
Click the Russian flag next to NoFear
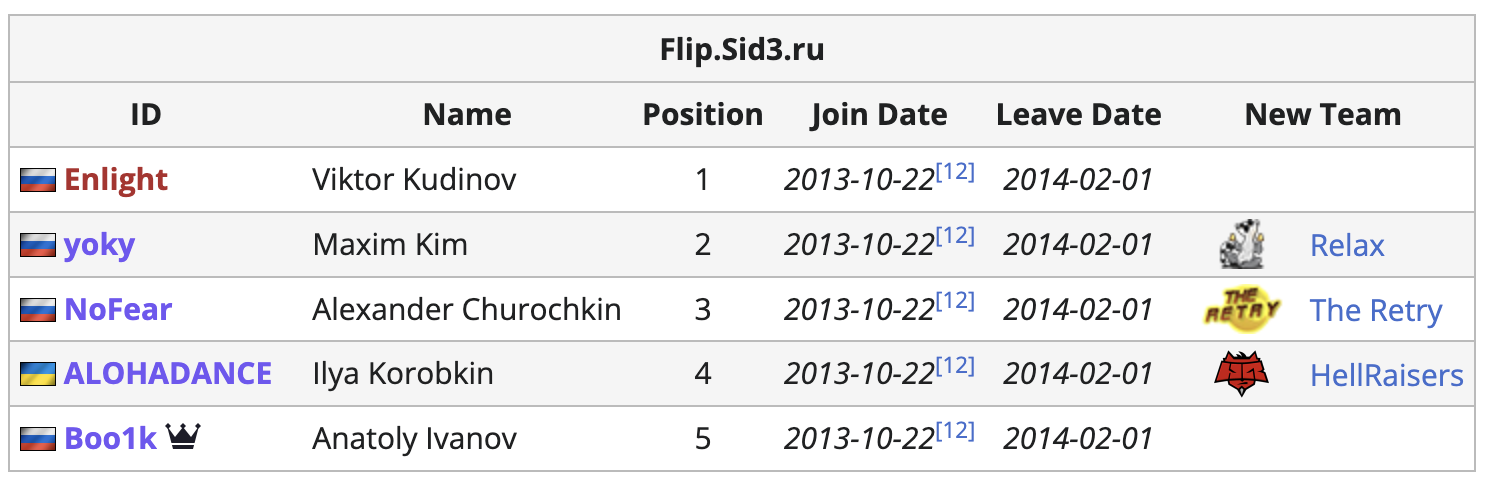[x=38, y=310]
